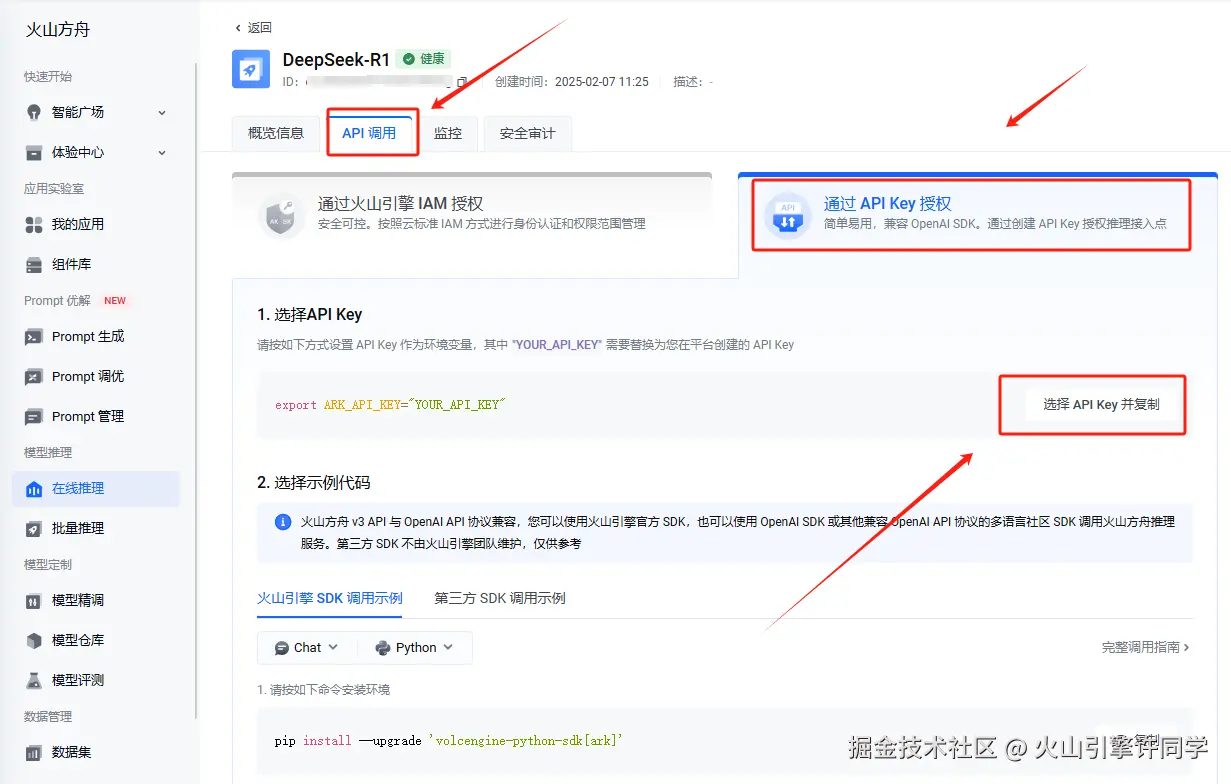Open the Chat type dropdown

(x=307, y=648)
